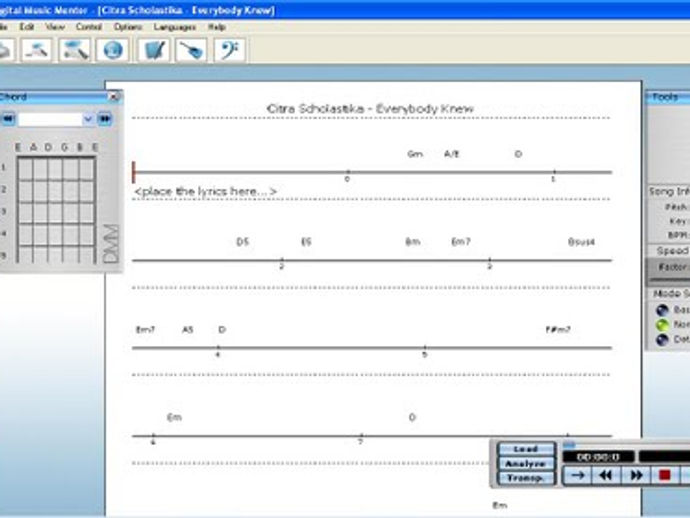690x518 pixels.
Task: Click the F#m7 chord label
Action: tap(558, 329)
